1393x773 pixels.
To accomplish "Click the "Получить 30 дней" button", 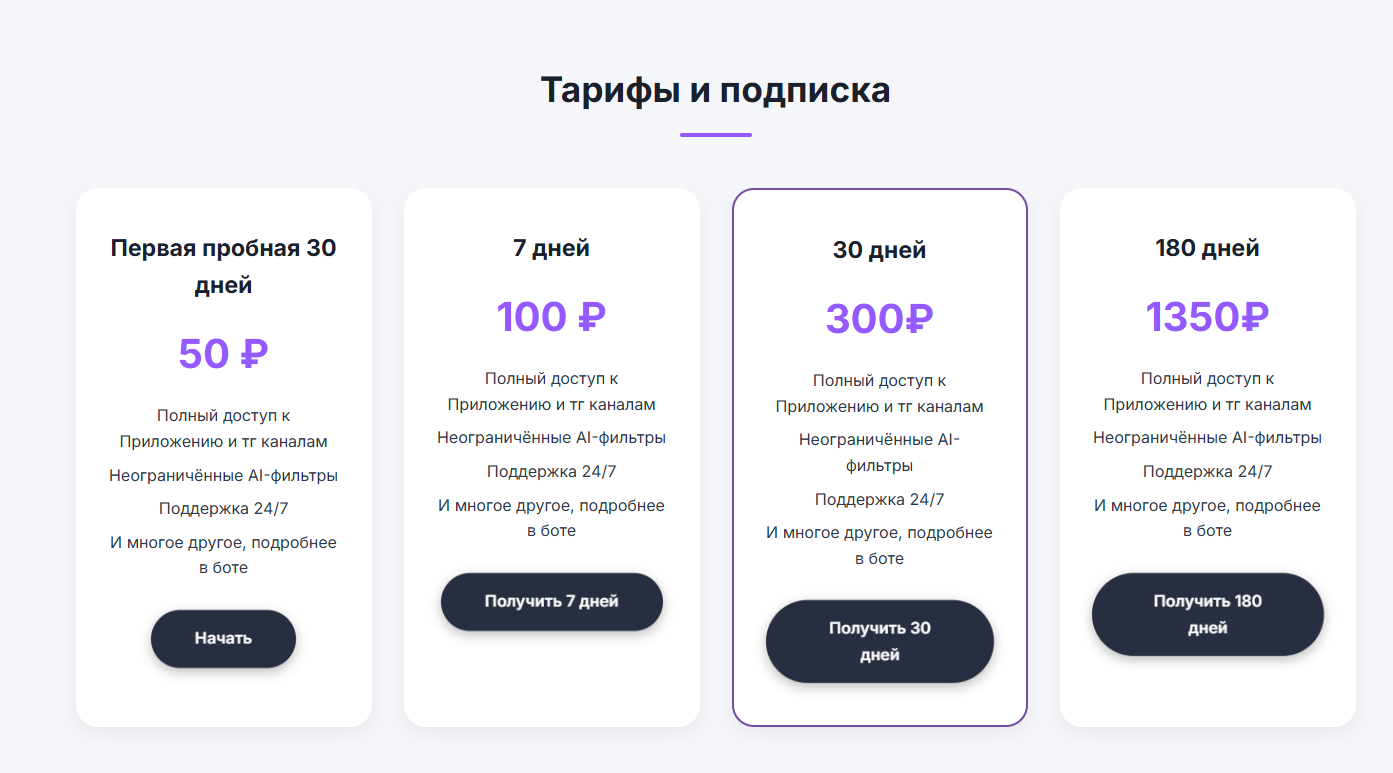I will pyautogui.click(x=879, y=641).
